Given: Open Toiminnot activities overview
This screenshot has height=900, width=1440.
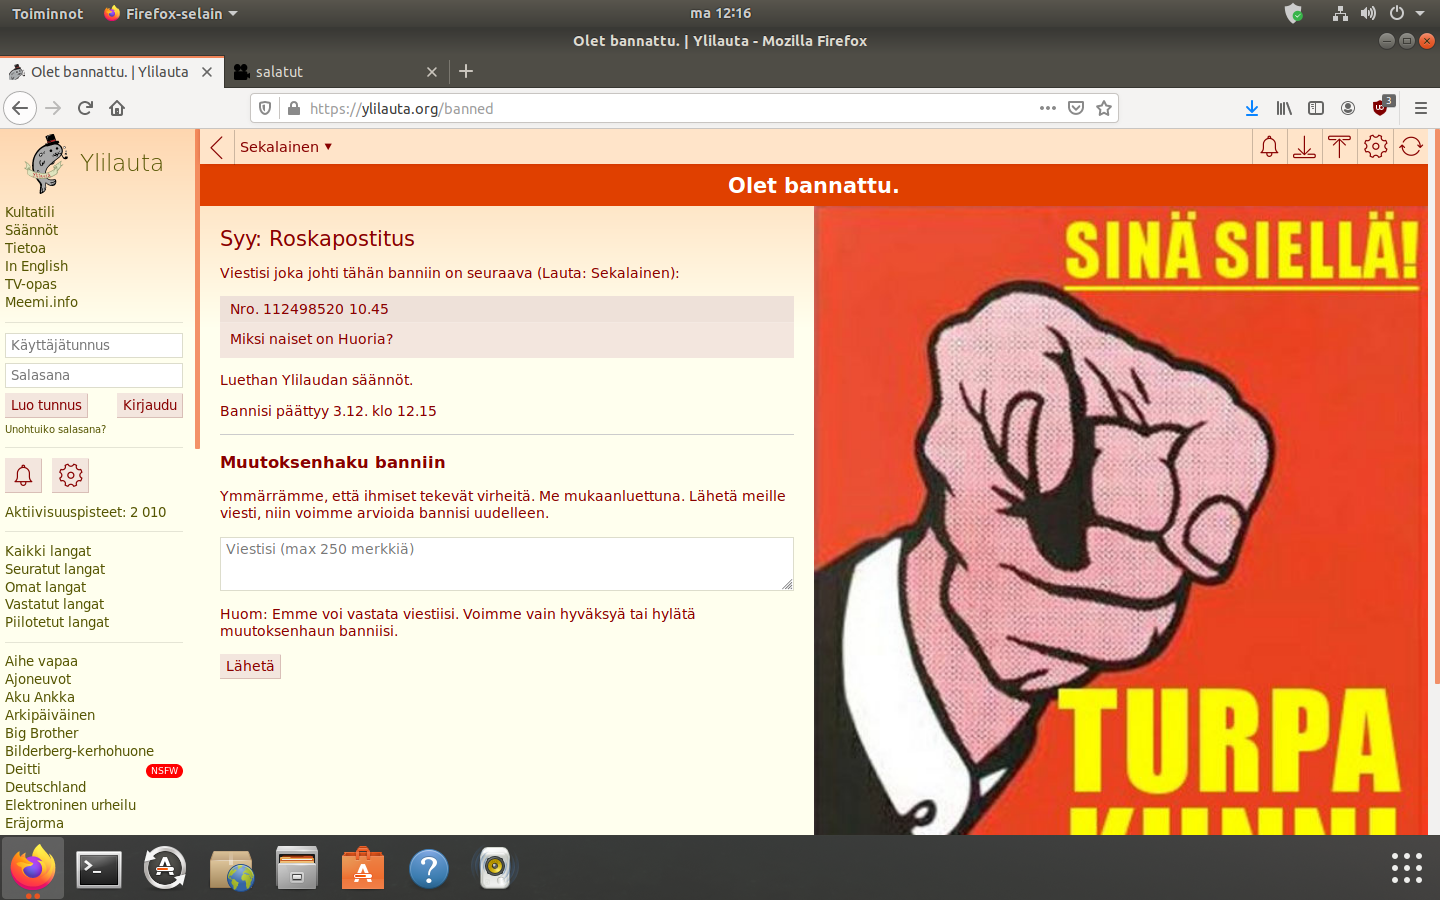Looking at the screenshot, I should point(47,13).
